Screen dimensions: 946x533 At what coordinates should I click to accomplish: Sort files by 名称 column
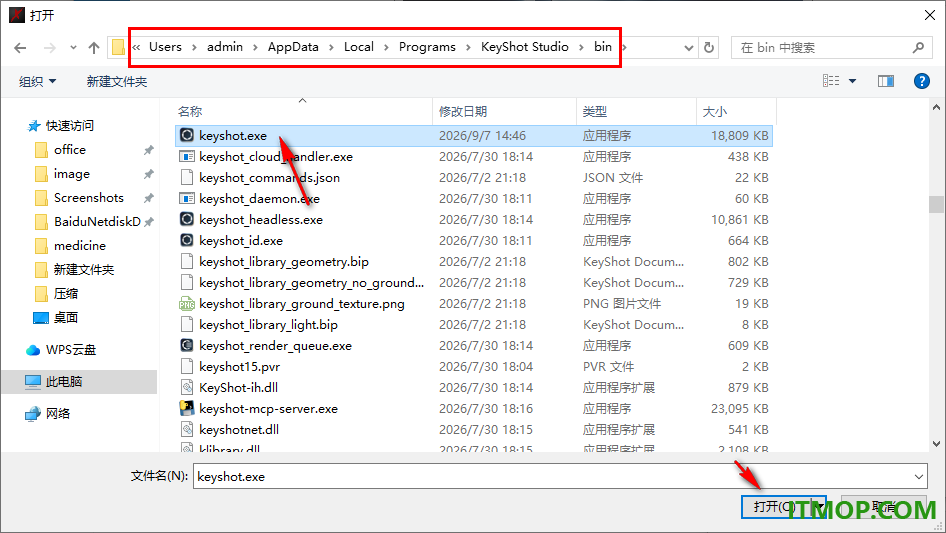304,111
